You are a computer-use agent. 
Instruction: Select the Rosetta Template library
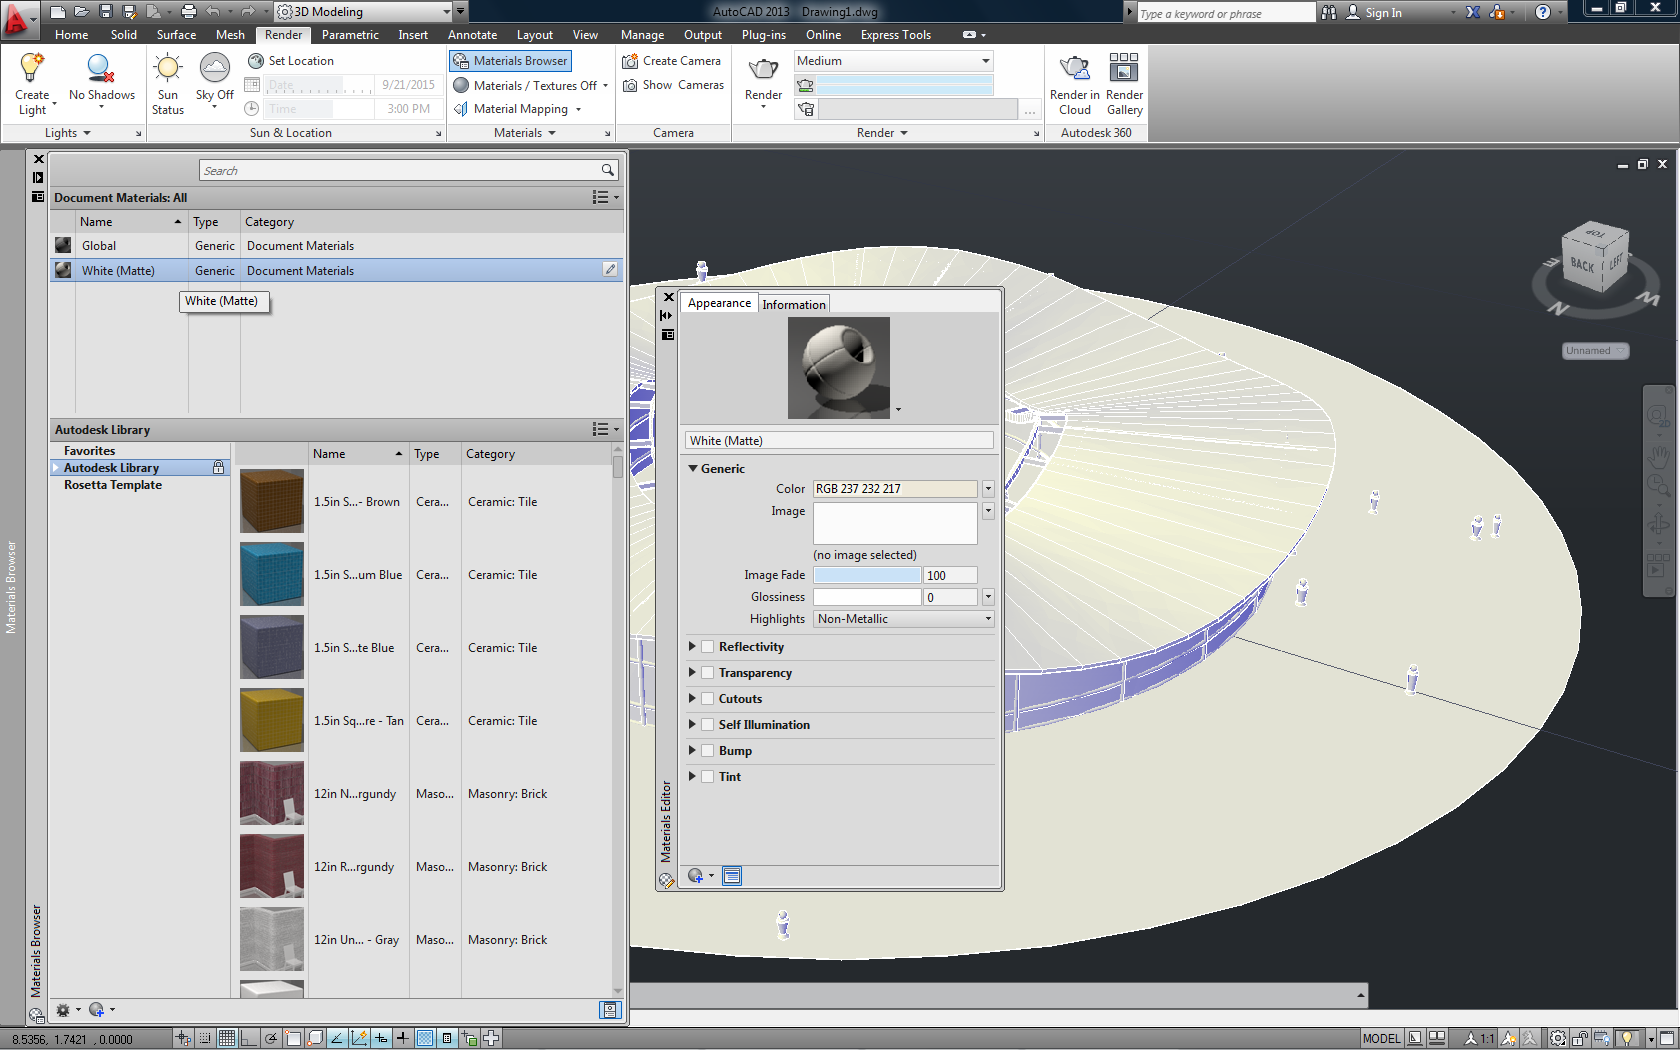(x=113, y=484)
